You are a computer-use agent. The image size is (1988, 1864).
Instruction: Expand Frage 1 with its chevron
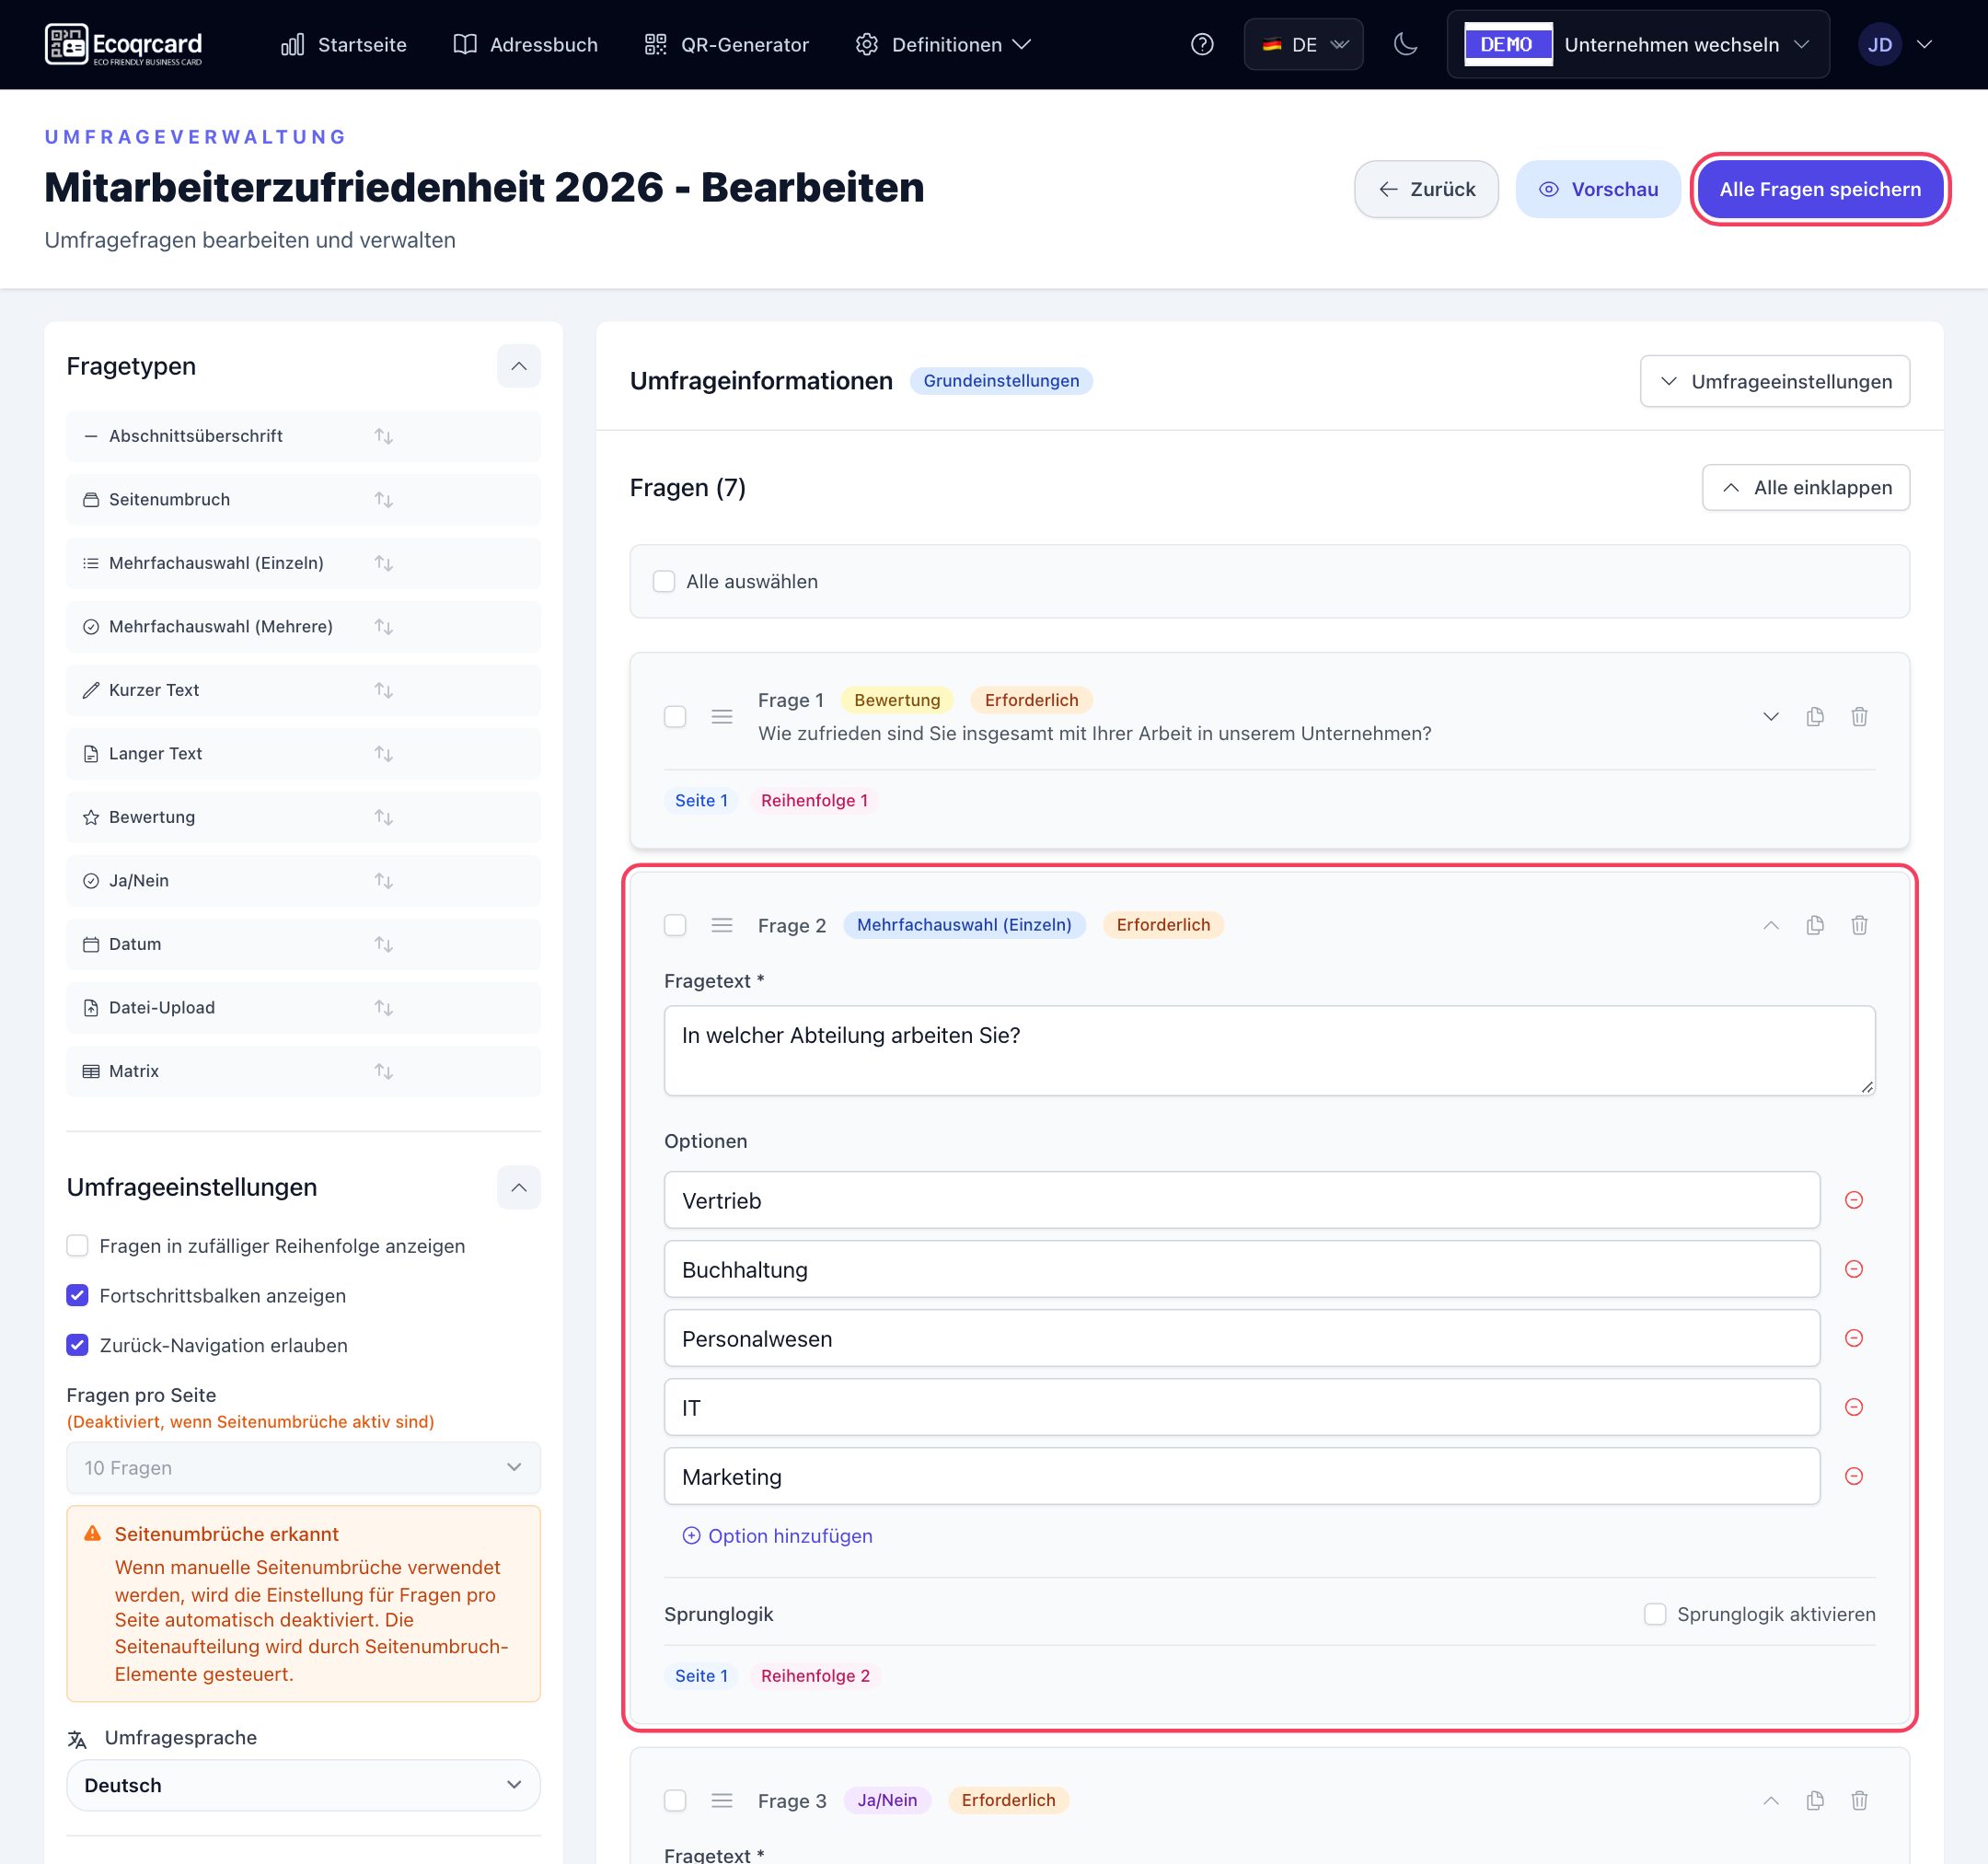click(x=1771, y=716)
